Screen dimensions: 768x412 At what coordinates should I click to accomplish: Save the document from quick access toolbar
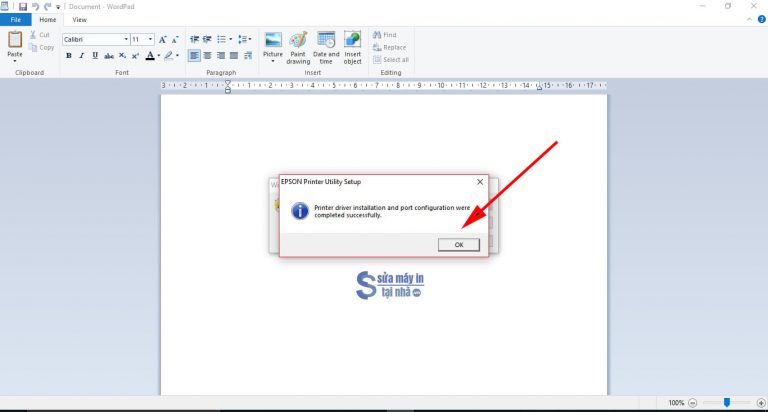point(22,6)
